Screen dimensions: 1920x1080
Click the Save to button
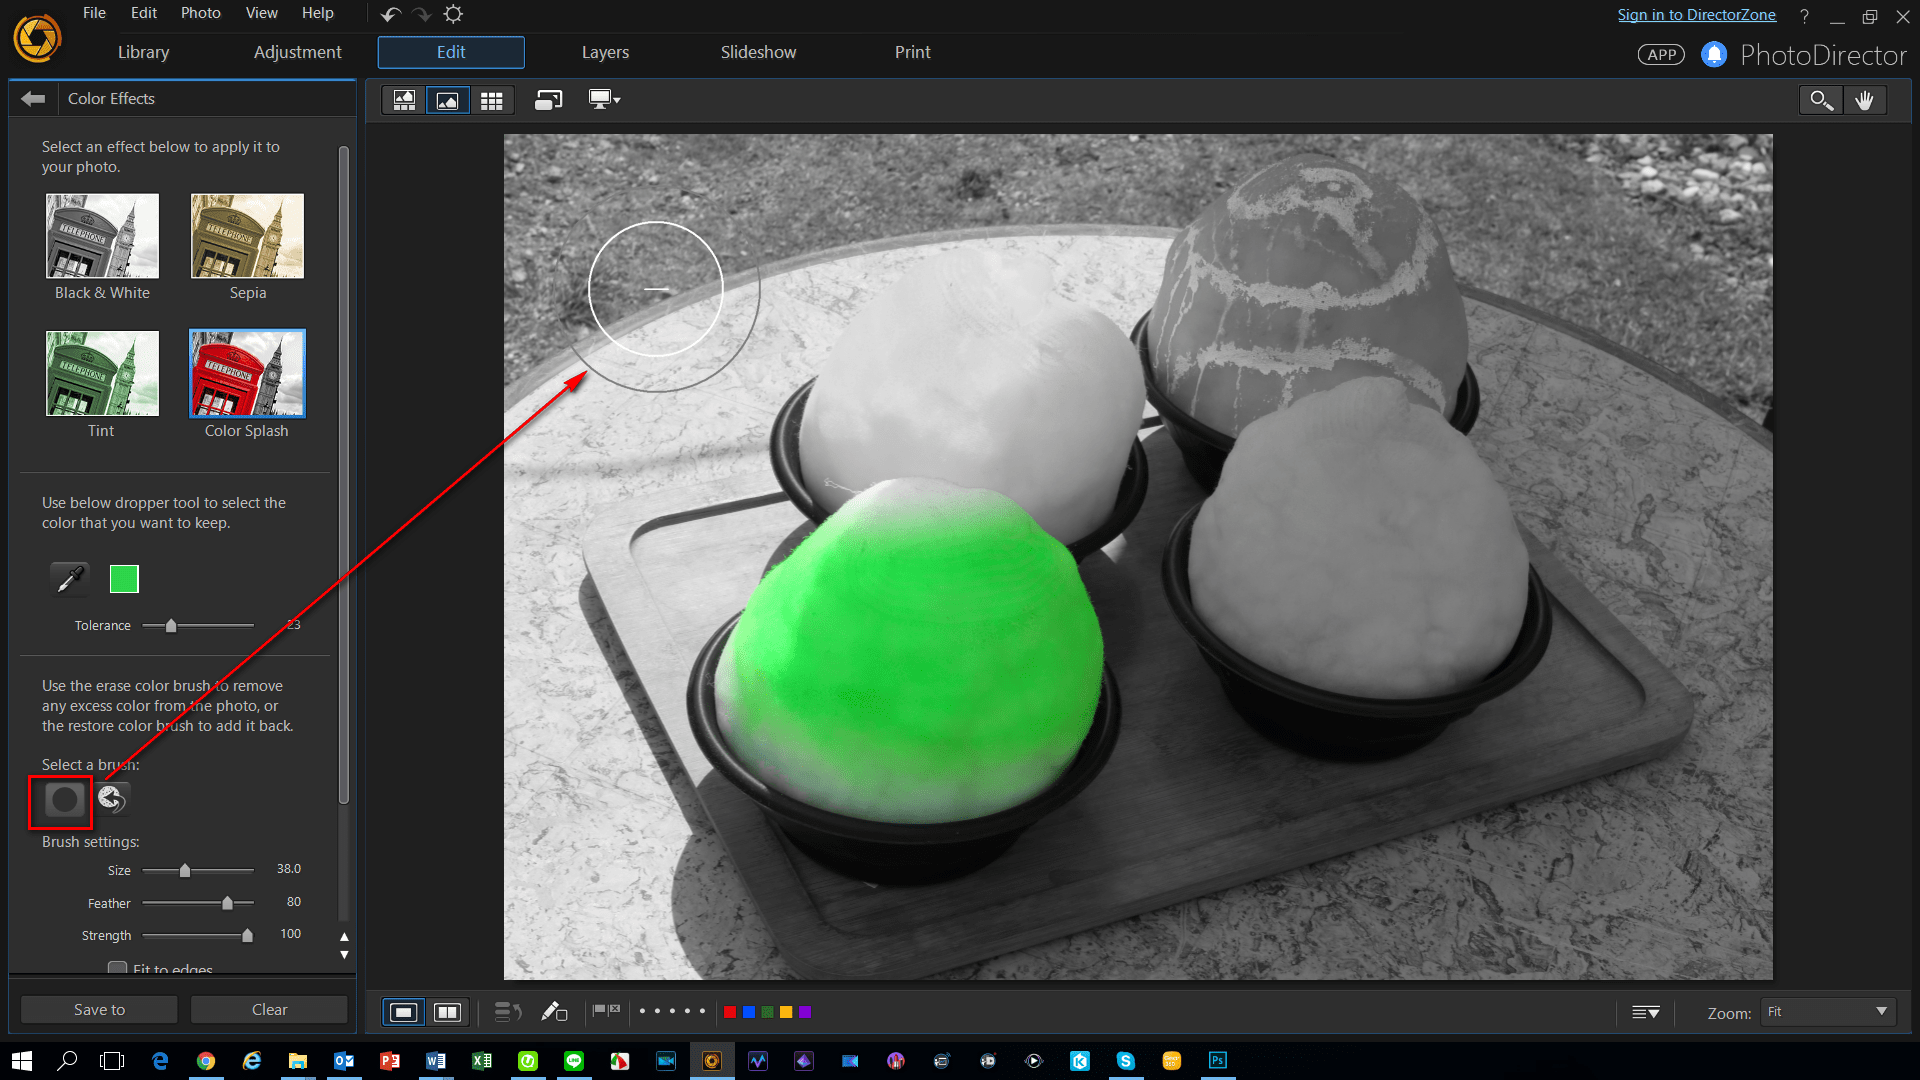[x=99, y=1010]
